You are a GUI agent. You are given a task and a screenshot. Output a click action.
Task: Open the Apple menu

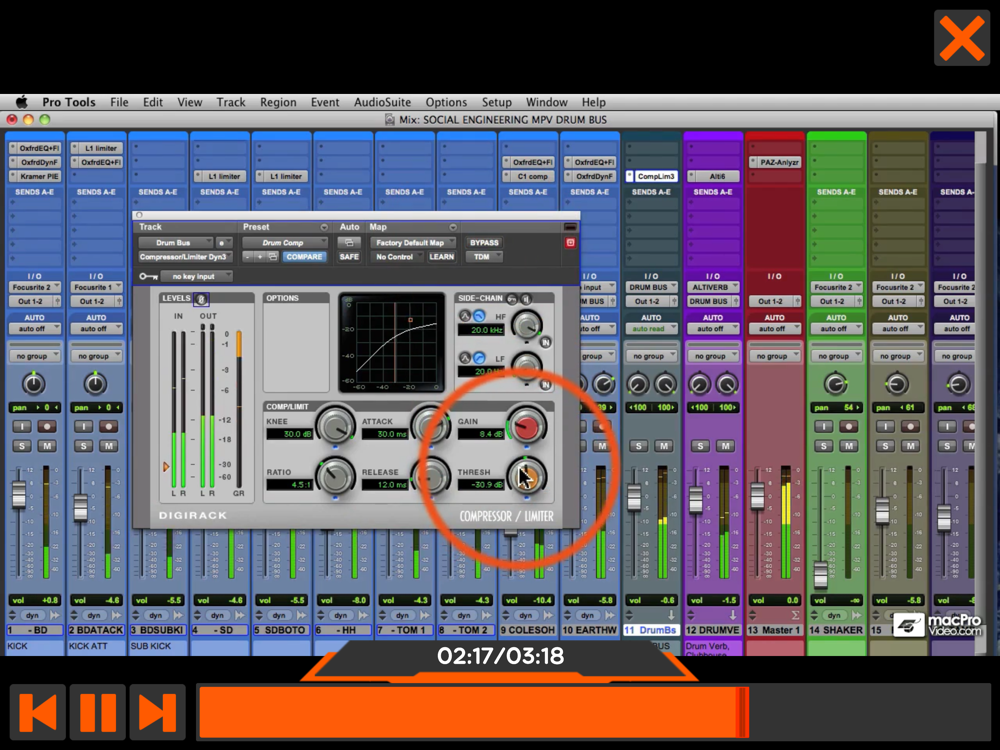[22, 102]
